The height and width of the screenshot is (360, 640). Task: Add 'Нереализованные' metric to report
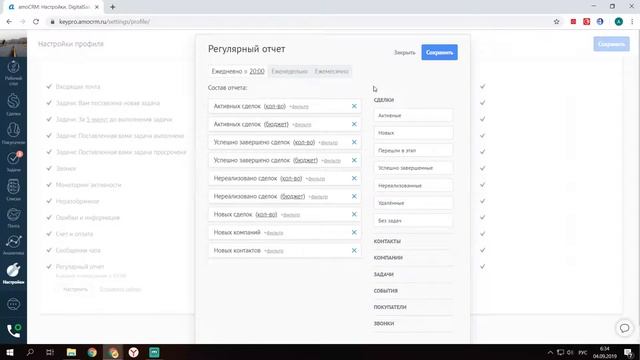(413, 185)
